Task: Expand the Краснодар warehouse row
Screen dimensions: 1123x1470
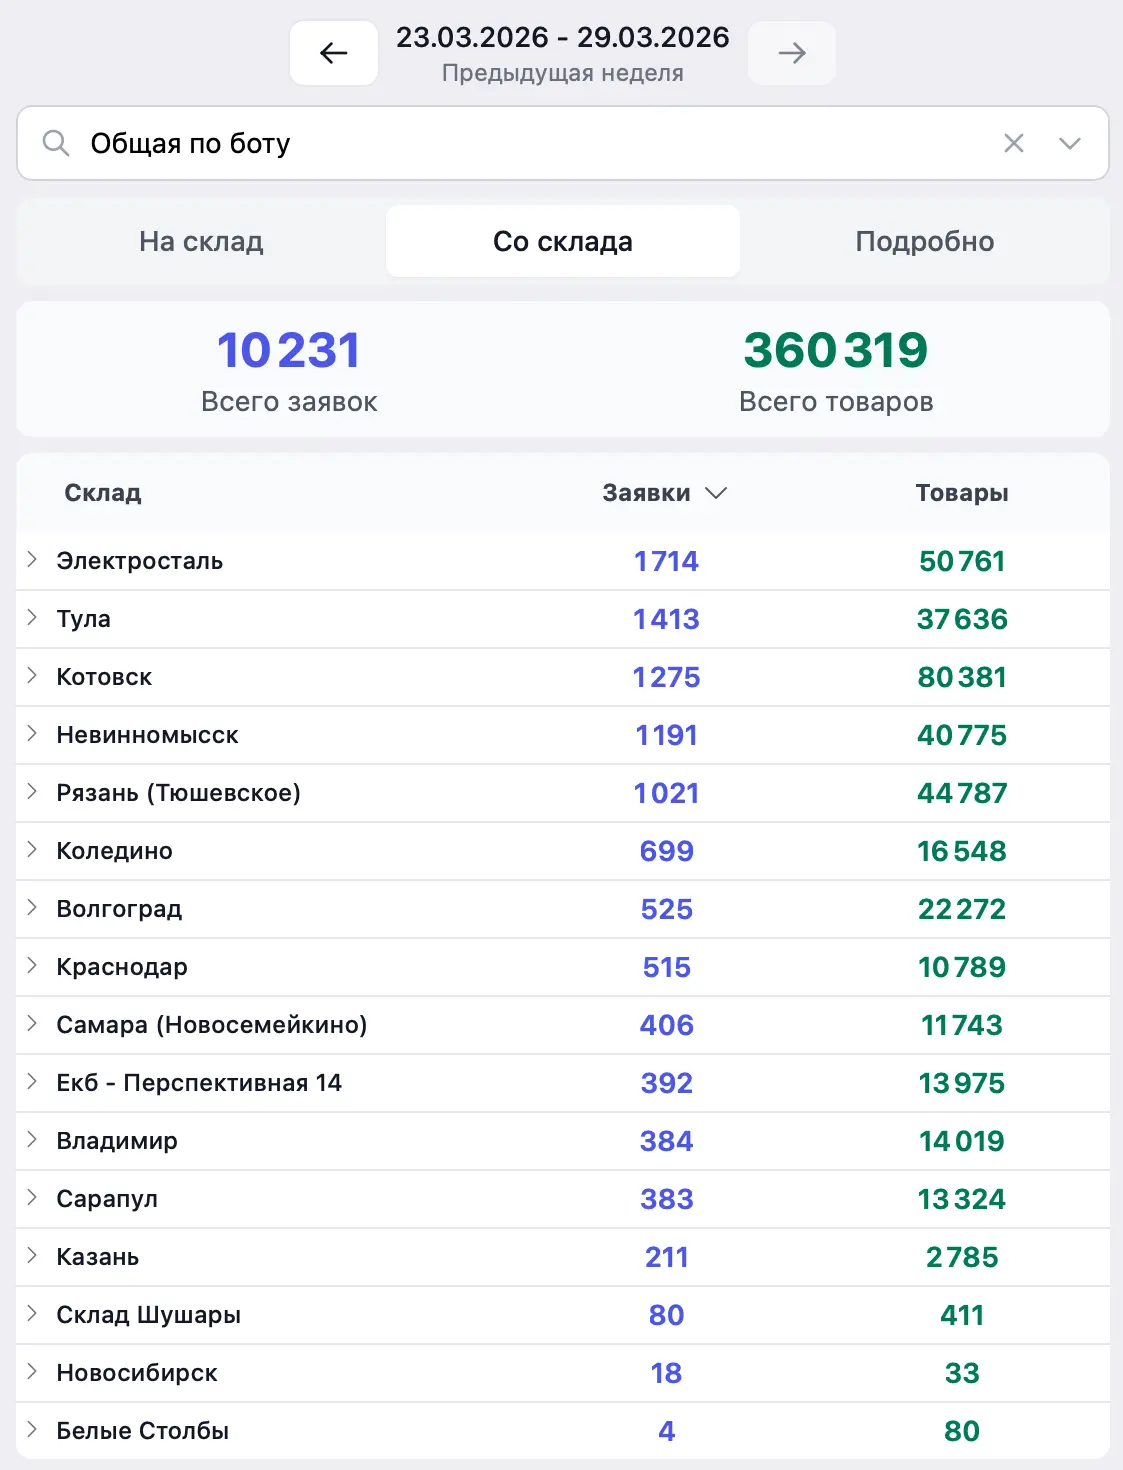Action: [32, 966]
